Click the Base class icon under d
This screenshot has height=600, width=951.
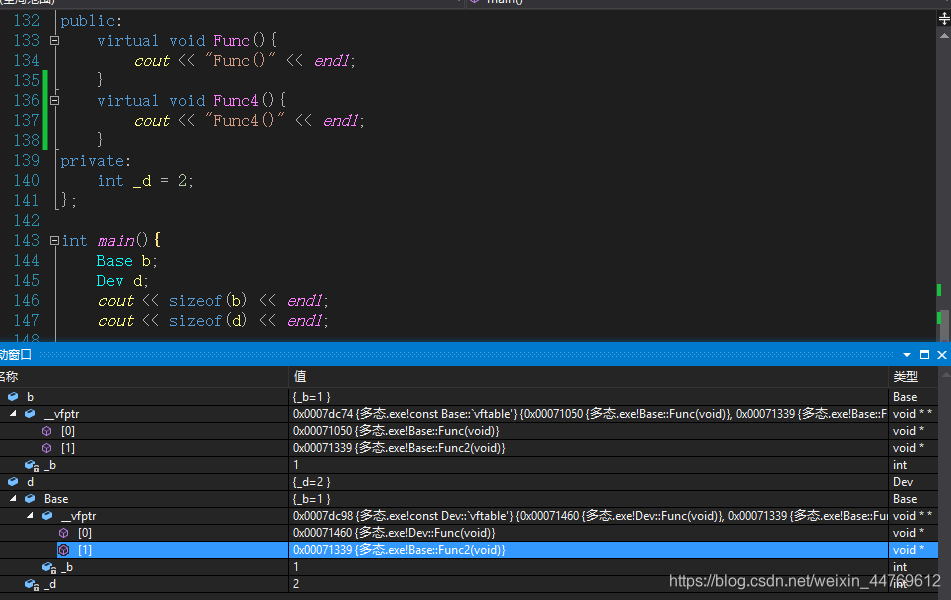30,499
